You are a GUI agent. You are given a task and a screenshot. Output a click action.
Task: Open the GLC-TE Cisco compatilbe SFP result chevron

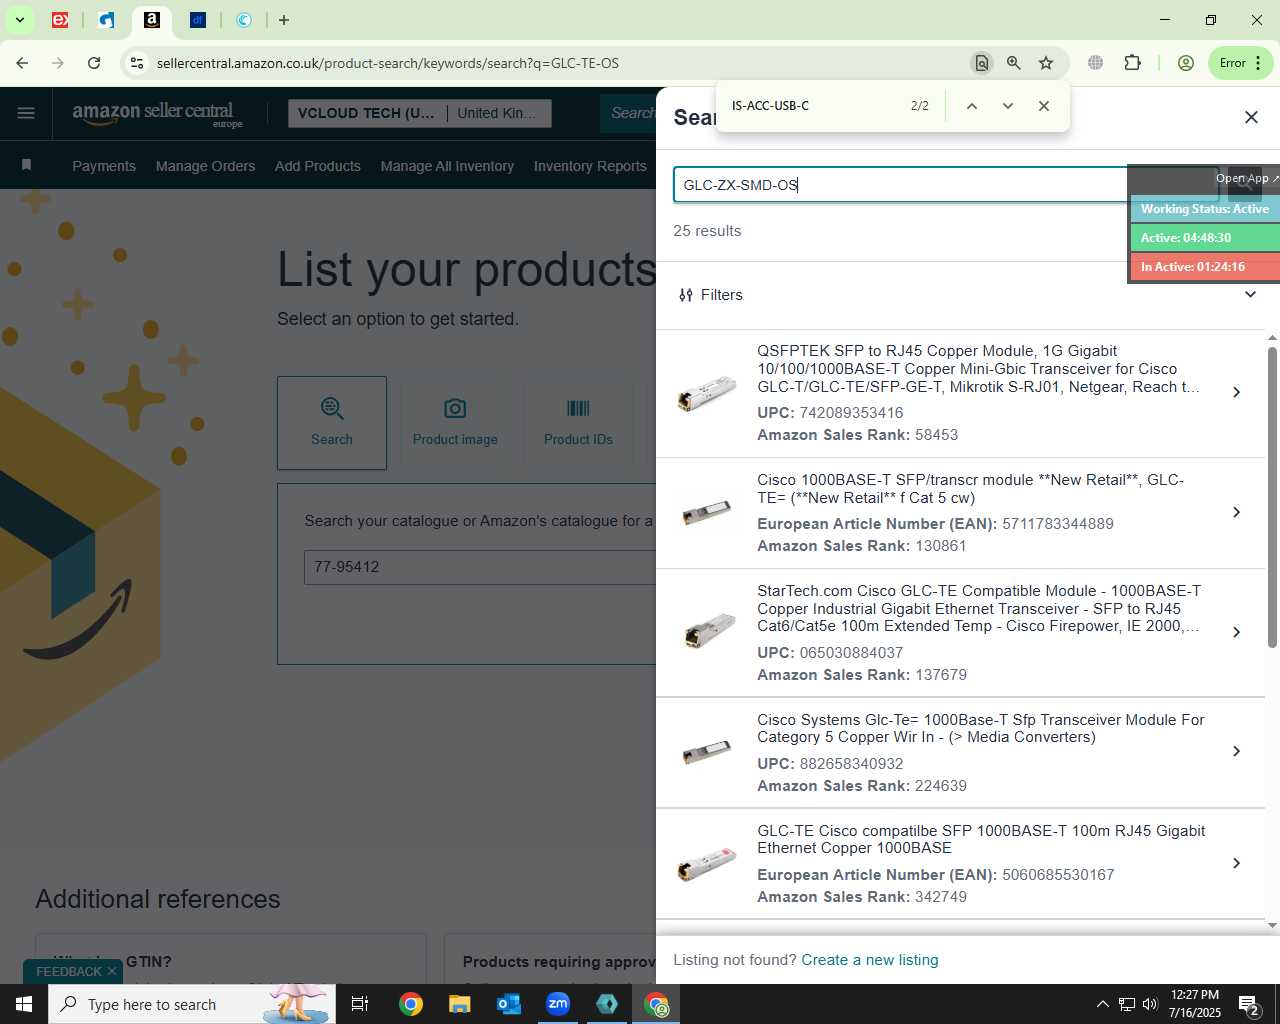coord(1237,863)
